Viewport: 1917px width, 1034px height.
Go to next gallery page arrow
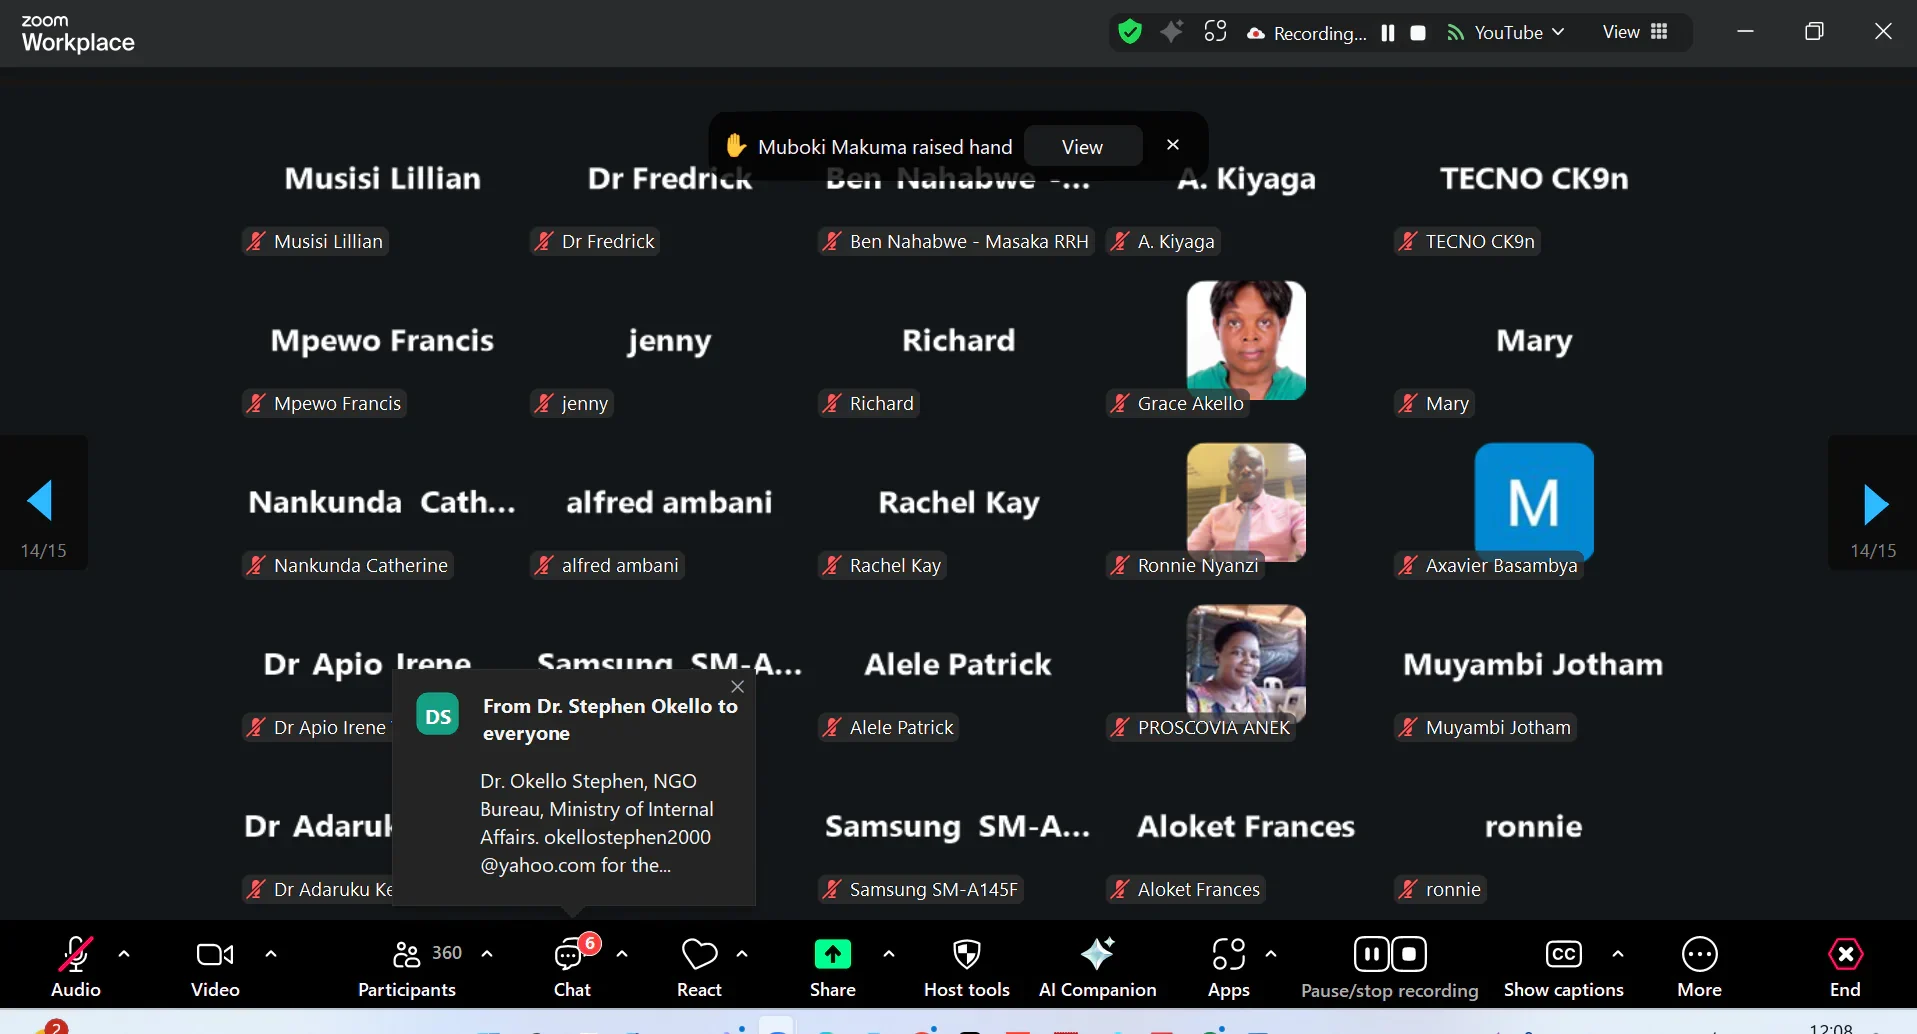pos(1874,504)
